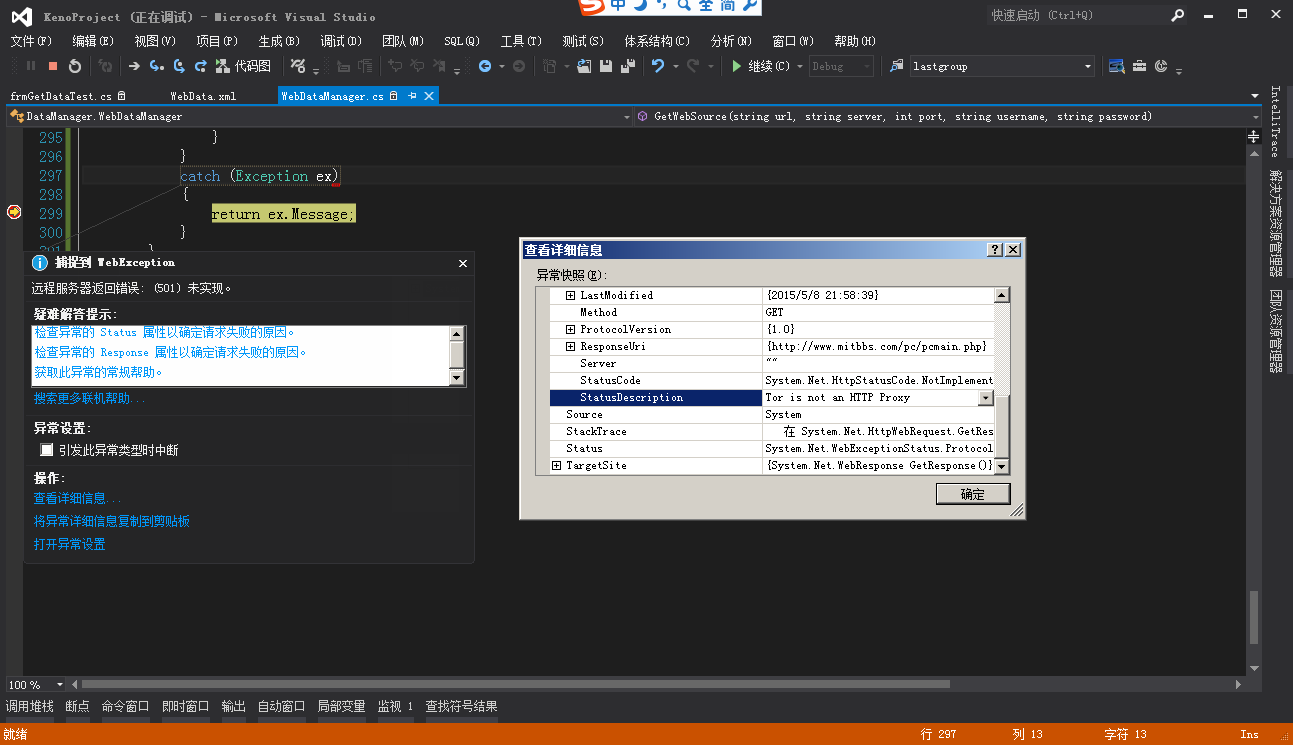
Task: Expand the ResponseUri property row
Action: point(571,347)
